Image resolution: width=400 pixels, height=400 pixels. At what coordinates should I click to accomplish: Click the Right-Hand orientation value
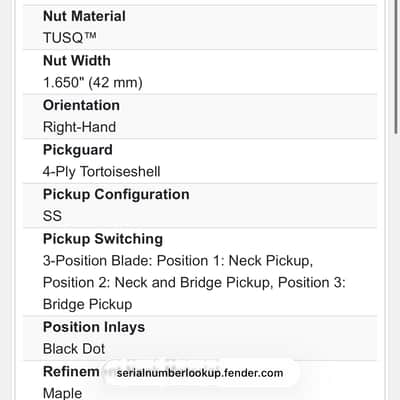[79, 127]
